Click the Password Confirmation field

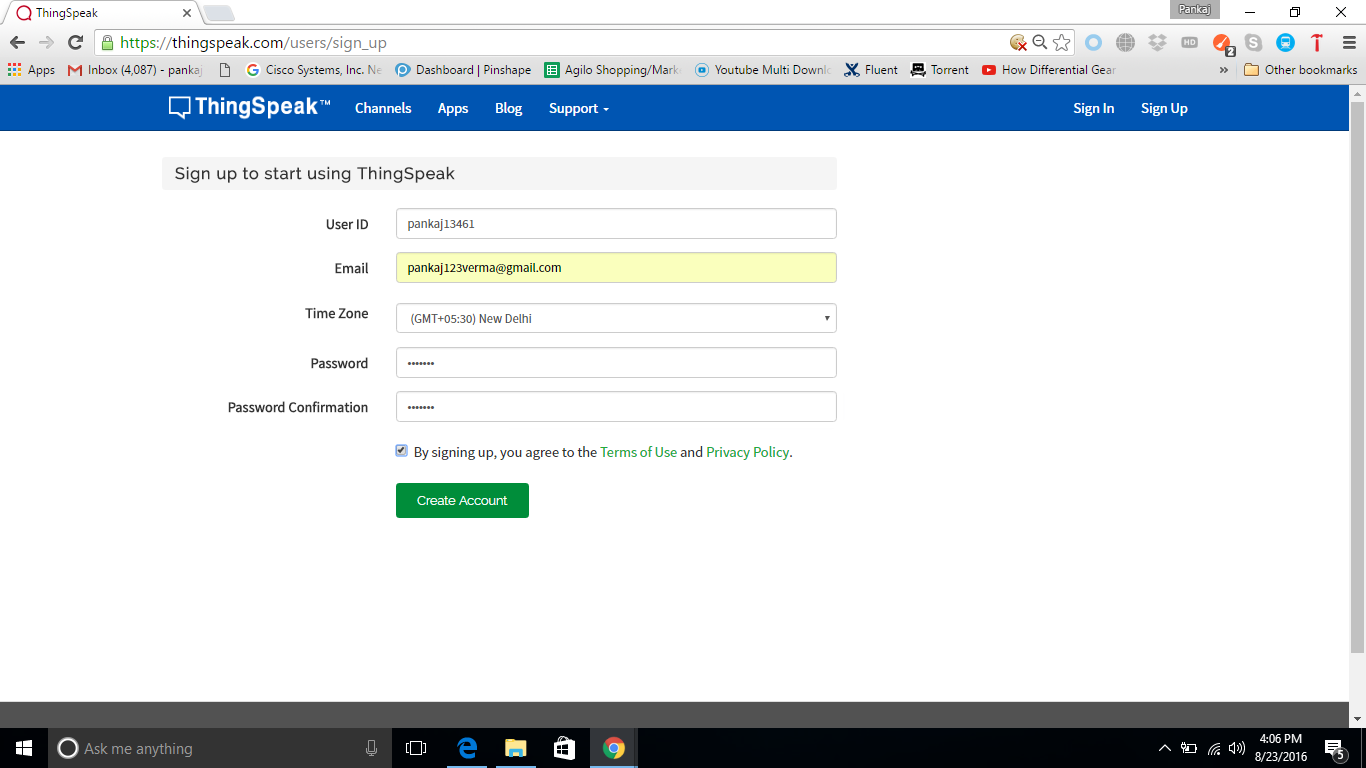[616, 407]
